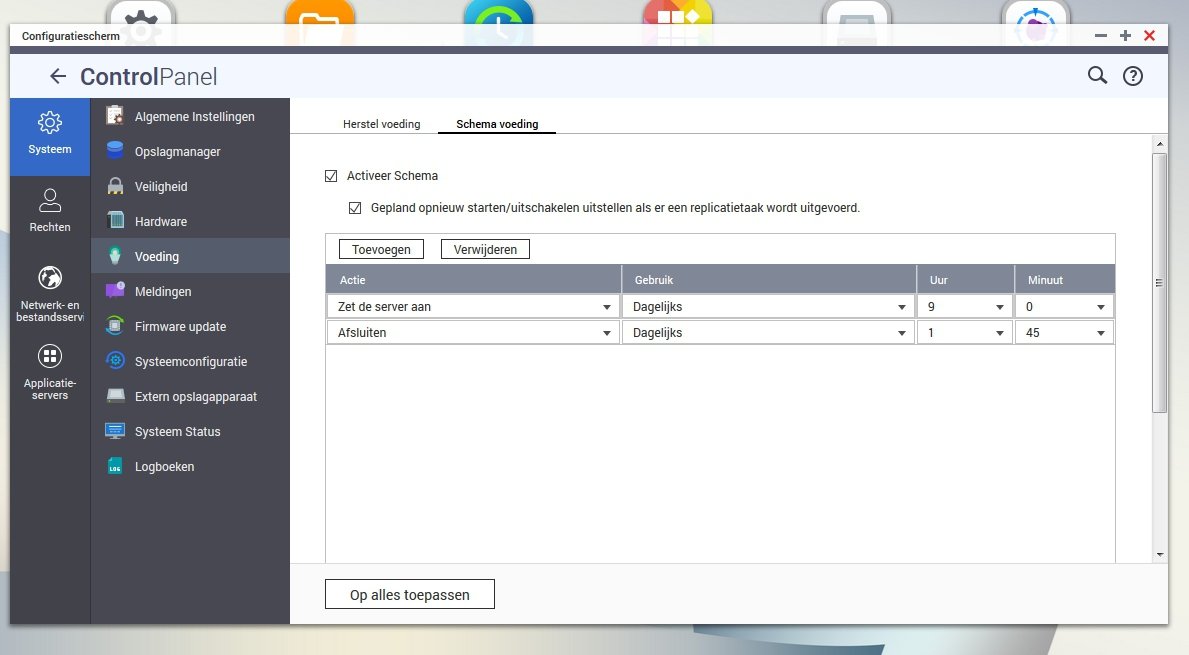Open the help question mark icon
The width and height of the screenshot is (1189, 655).
1132,76
